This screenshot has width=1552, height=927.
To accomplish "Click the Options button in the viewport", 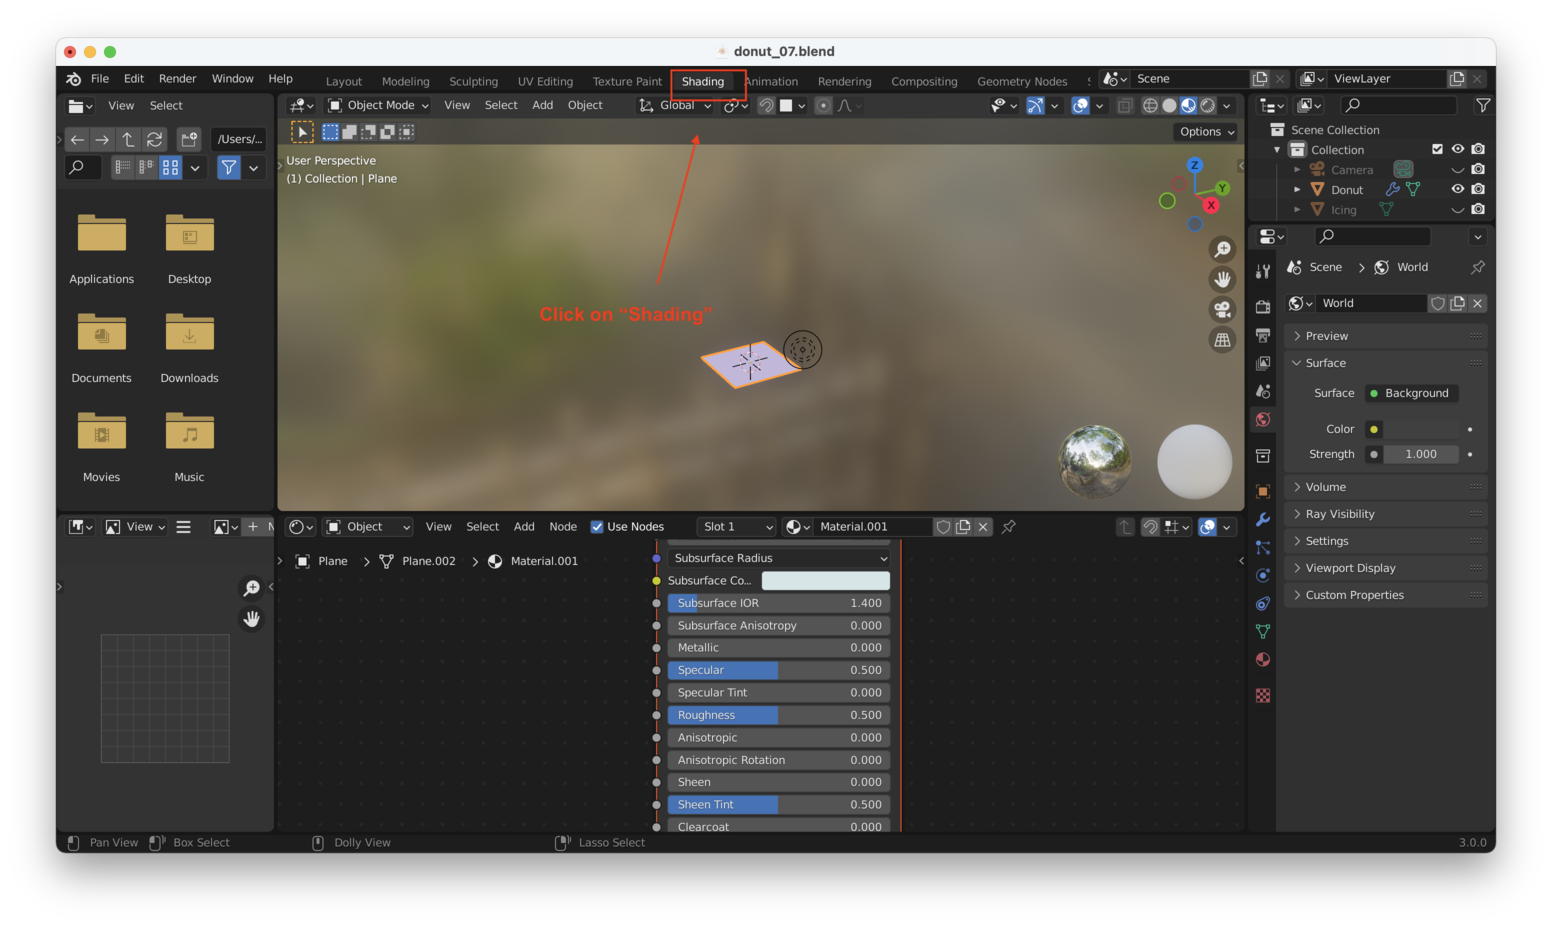I will tap(1206, 132).
